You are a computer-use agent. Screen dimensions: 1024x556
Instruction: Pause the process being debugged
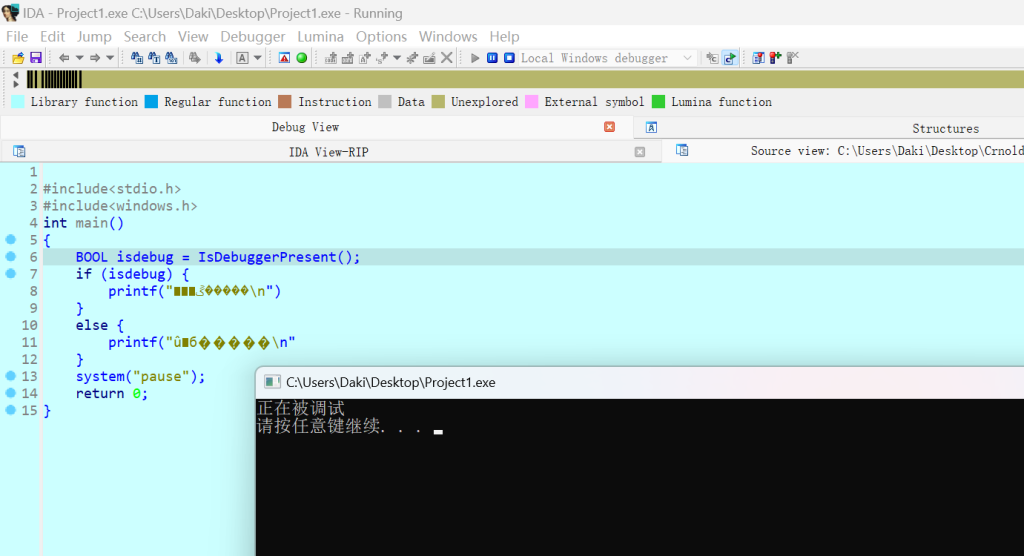tap(492, 58)
